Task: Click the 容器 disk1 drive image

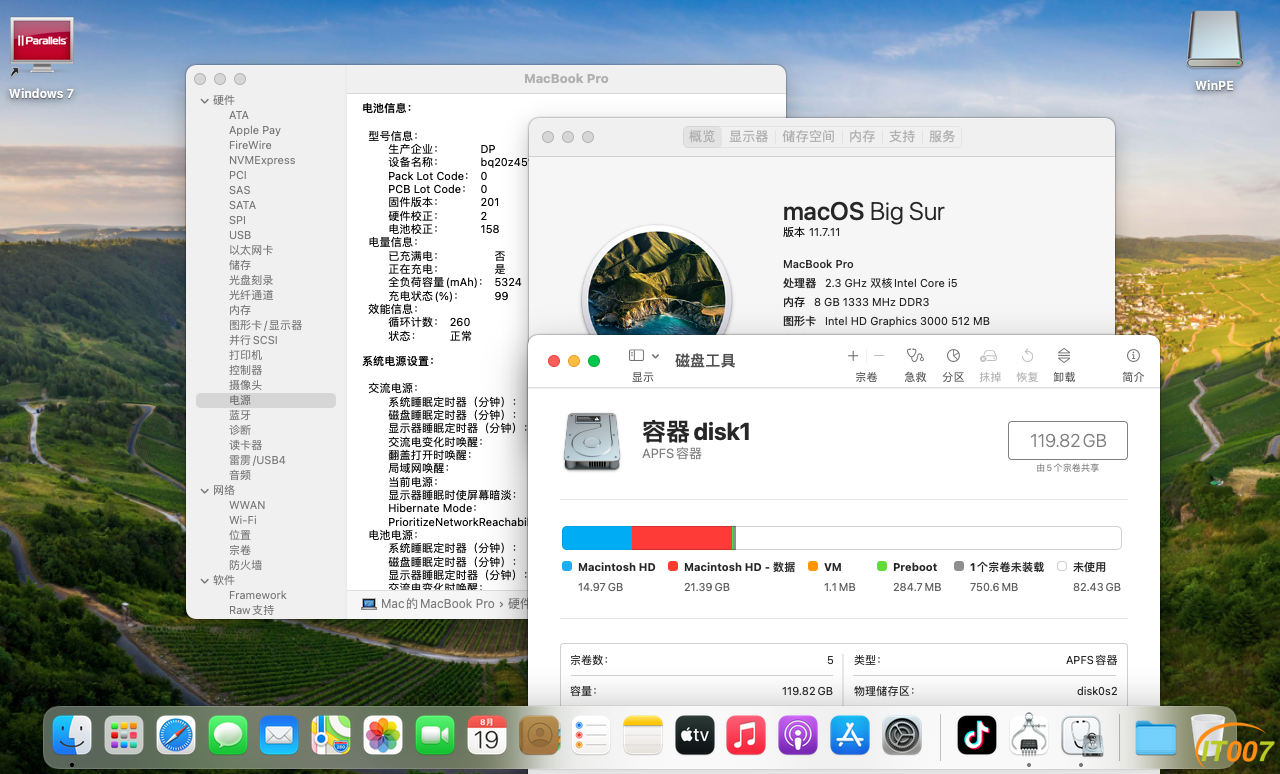Action: pyautogui.click(x=592, y=442)
